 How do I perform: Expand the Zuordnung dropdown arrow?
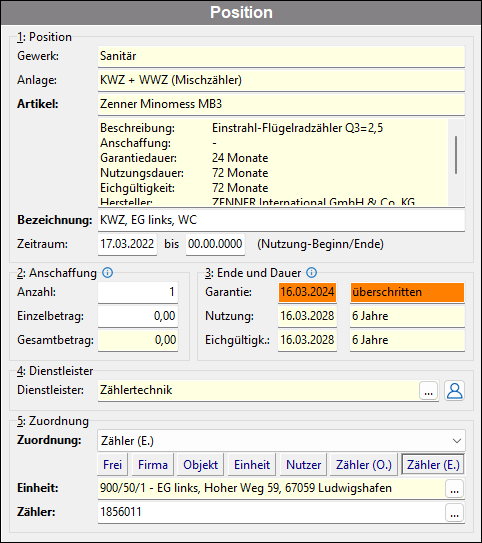pyautogui.click(x=457, y=440)
